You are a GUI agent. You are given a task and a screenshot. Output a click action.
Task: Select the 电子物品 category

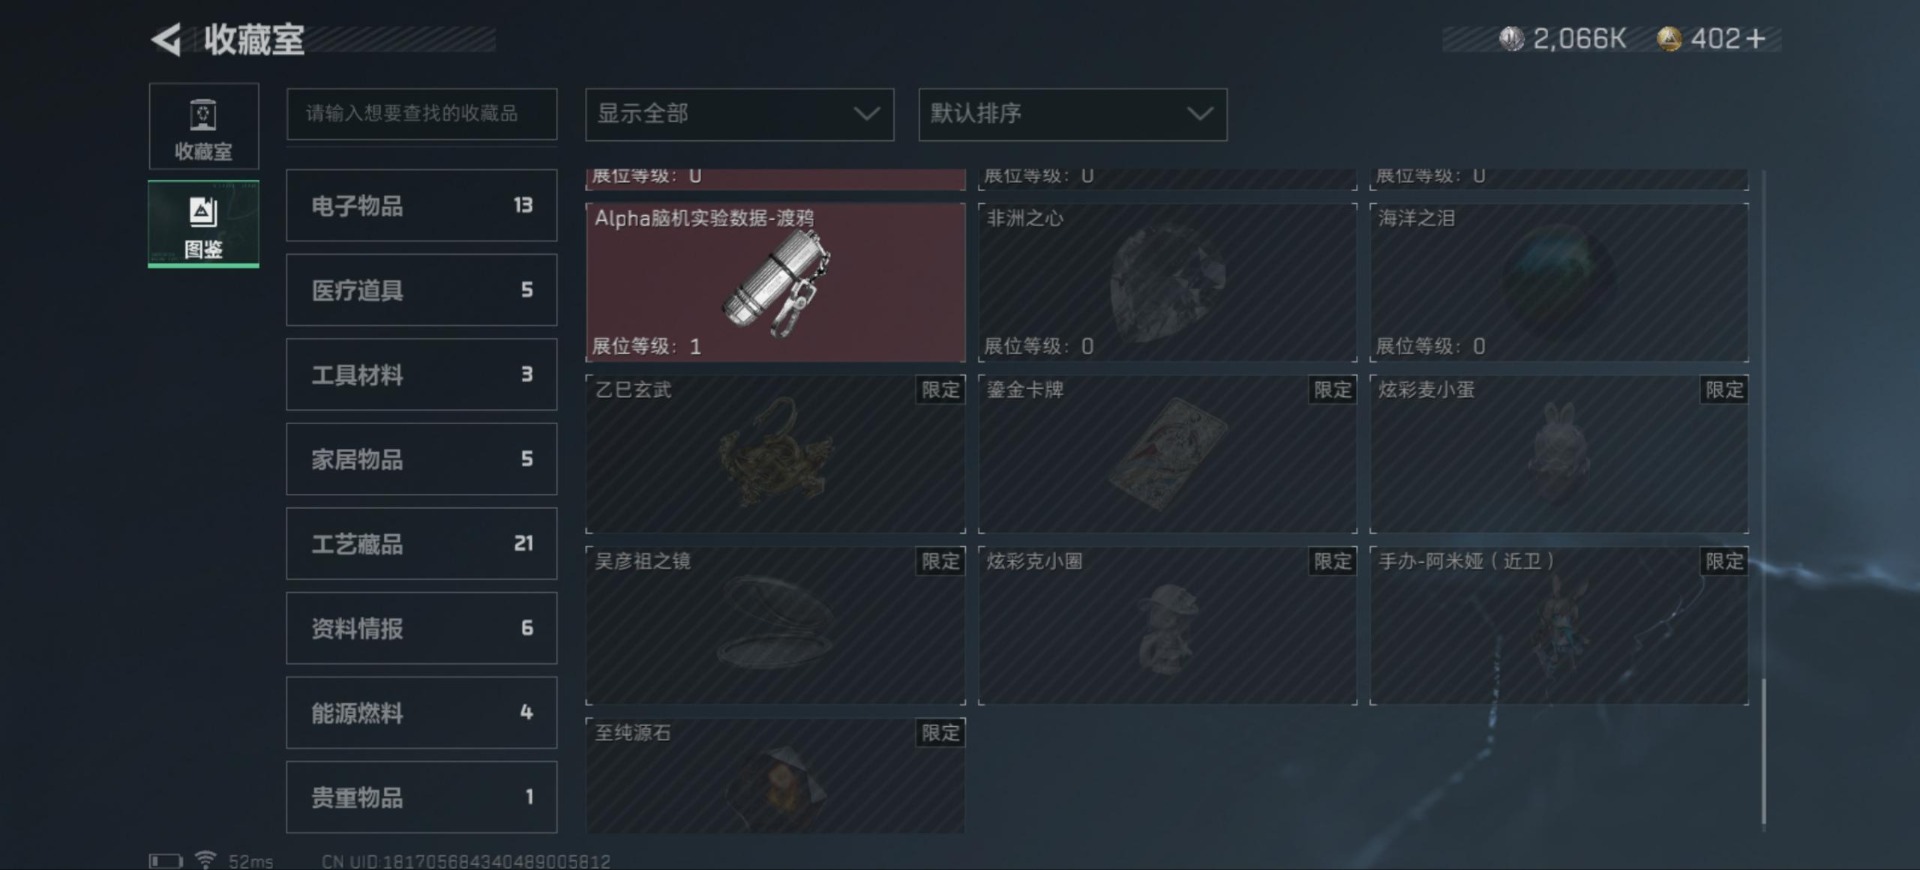[x=421, y=205]
